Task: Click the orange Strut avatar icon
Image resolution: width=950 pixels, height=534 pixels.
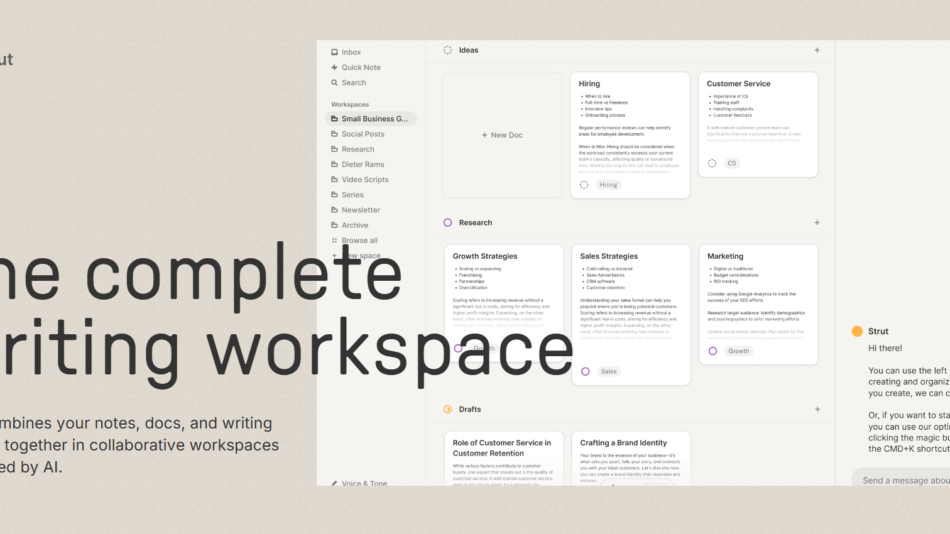Action: click(x=856, y=331)
